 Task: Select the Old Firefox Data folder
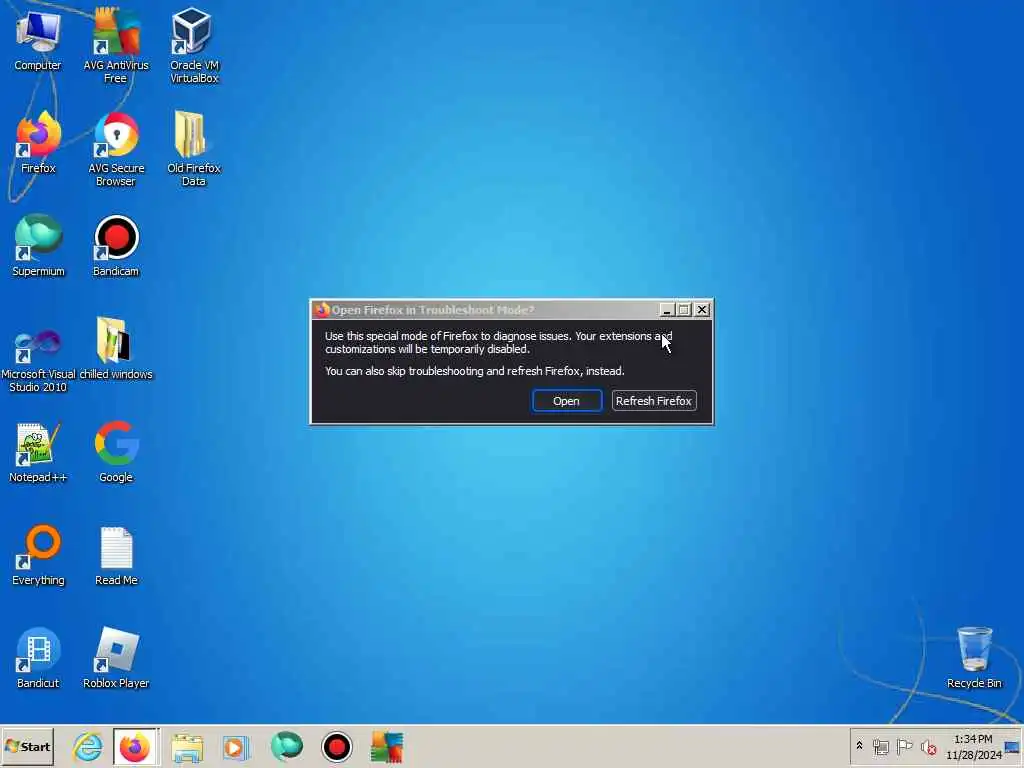click(x=193, y=149)
